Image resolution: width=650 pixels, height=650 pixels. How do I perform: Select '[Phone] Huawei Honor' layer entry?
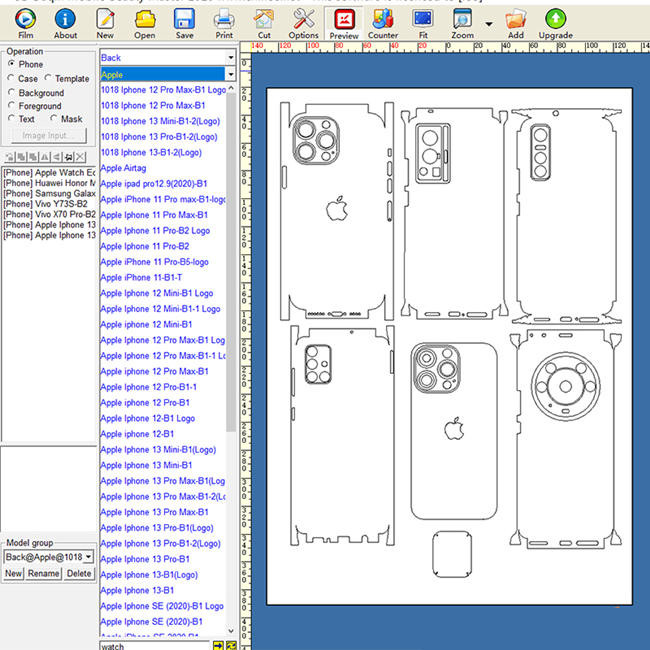pyautogui.click(x=49, y=183)
